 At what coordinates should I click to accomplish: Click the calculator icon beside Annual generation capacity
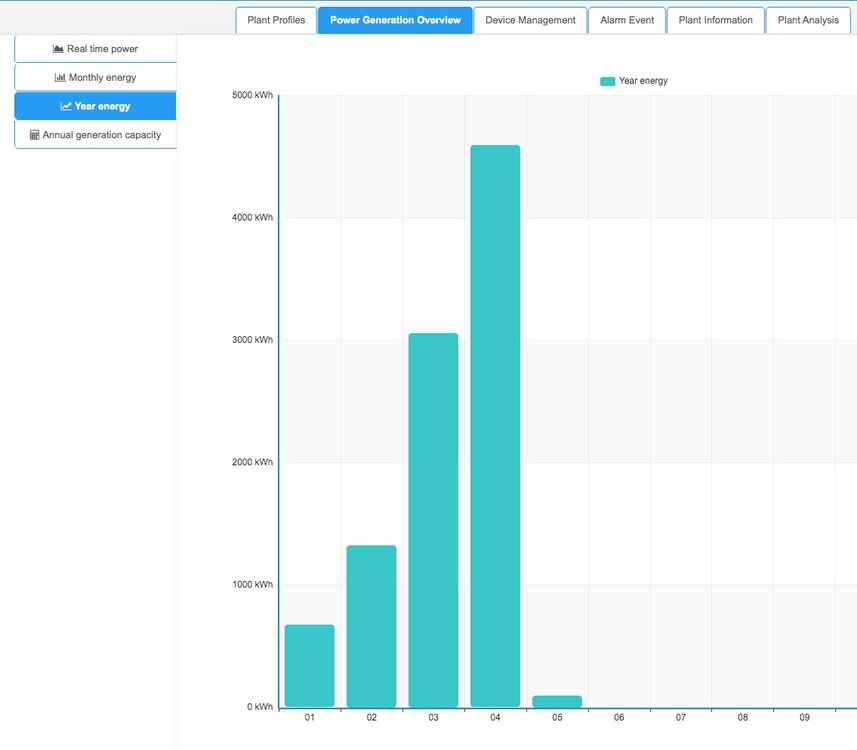click(35, 135)
